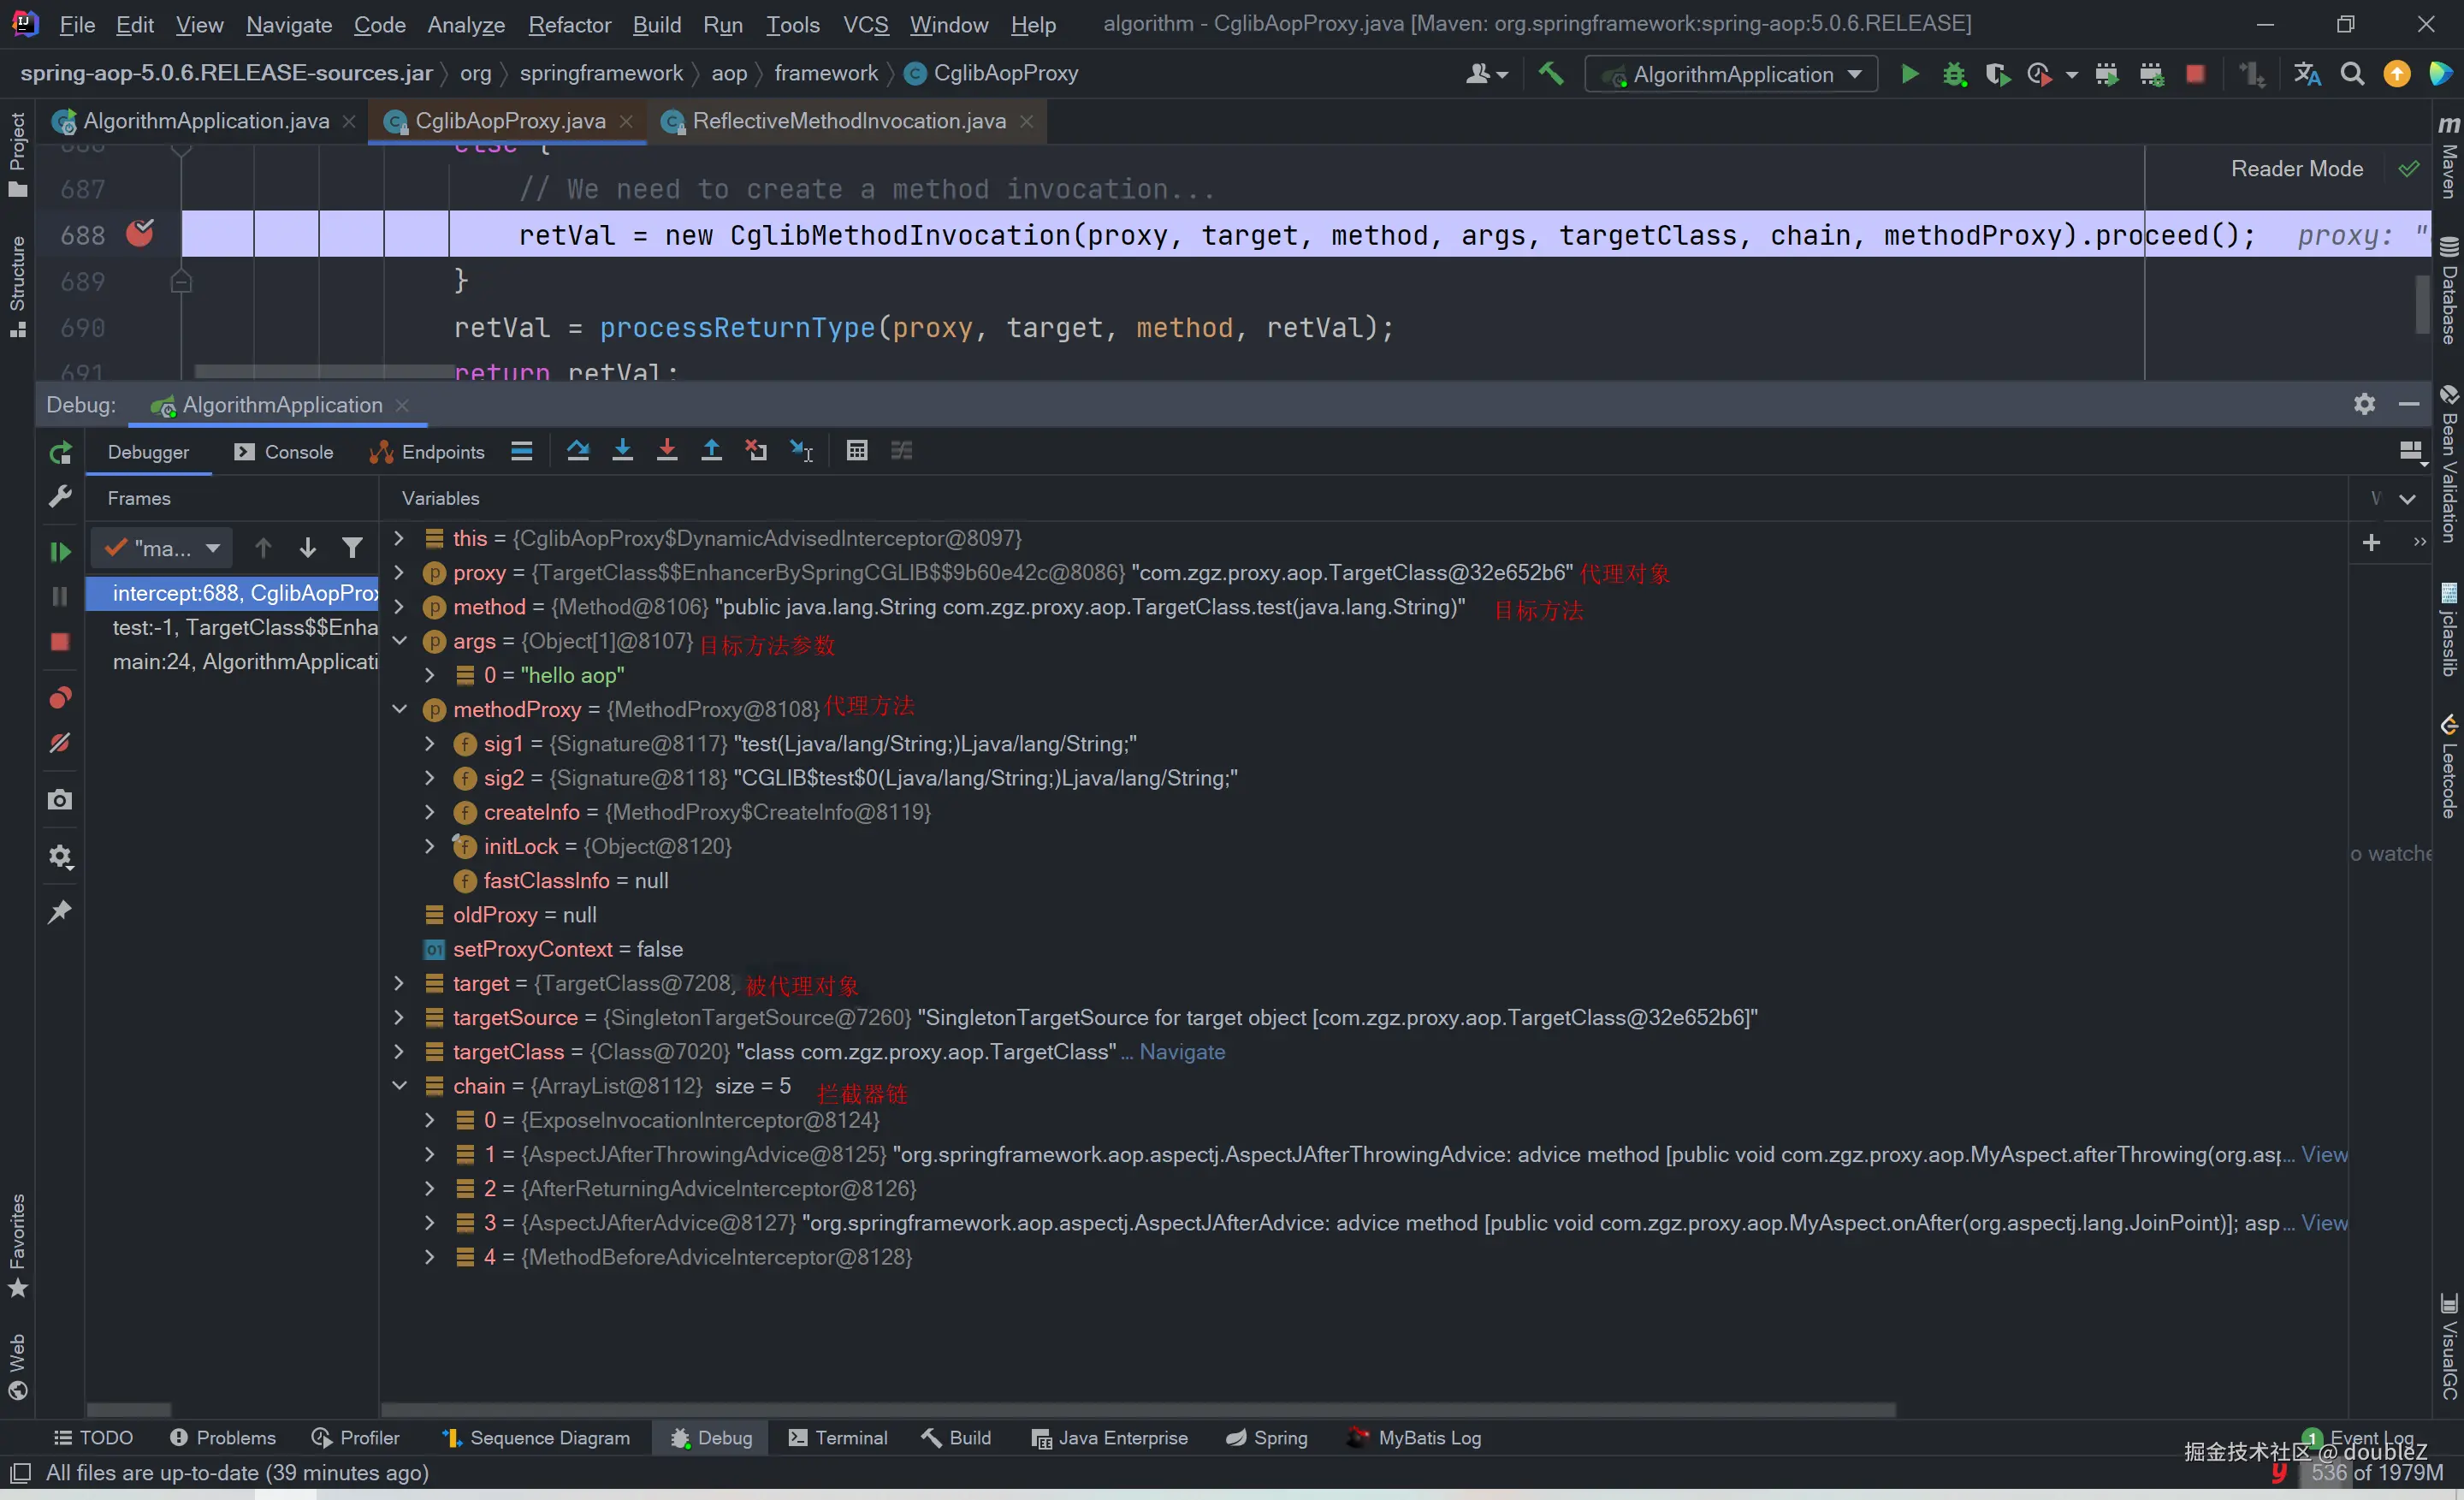This screenshot has width=2464, height=1500.
Task: Click the Evaluate Expression calculator icon
Action: point(857,451)
